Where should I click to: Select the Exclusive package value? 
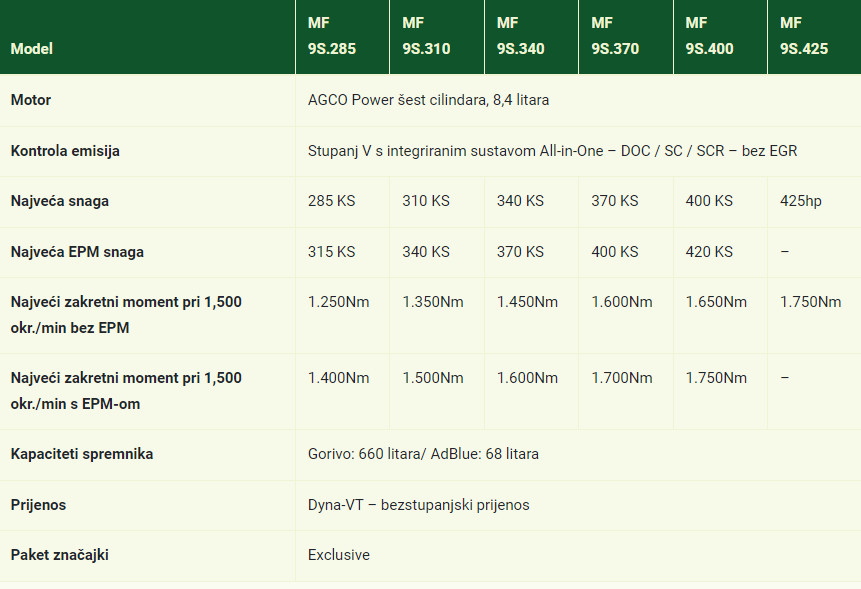338,555
